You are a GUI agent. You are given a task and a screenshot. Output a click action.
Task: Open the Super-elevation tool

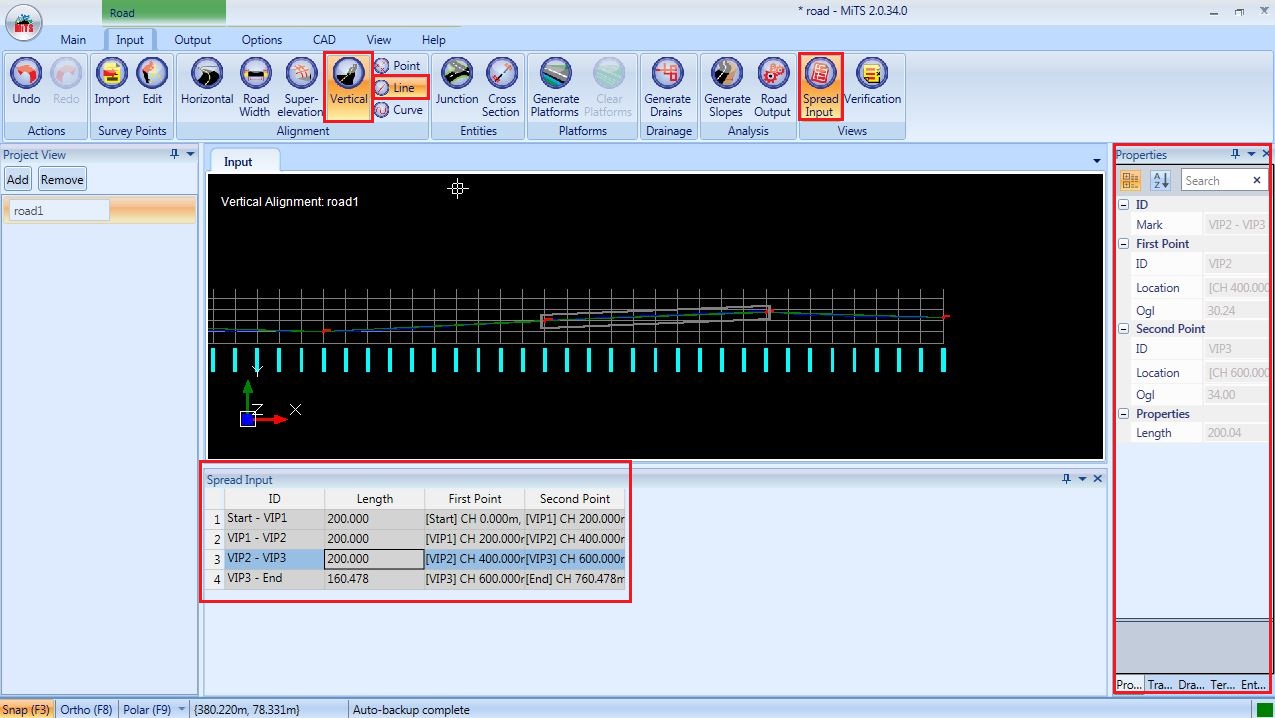[x=300, y=85]
